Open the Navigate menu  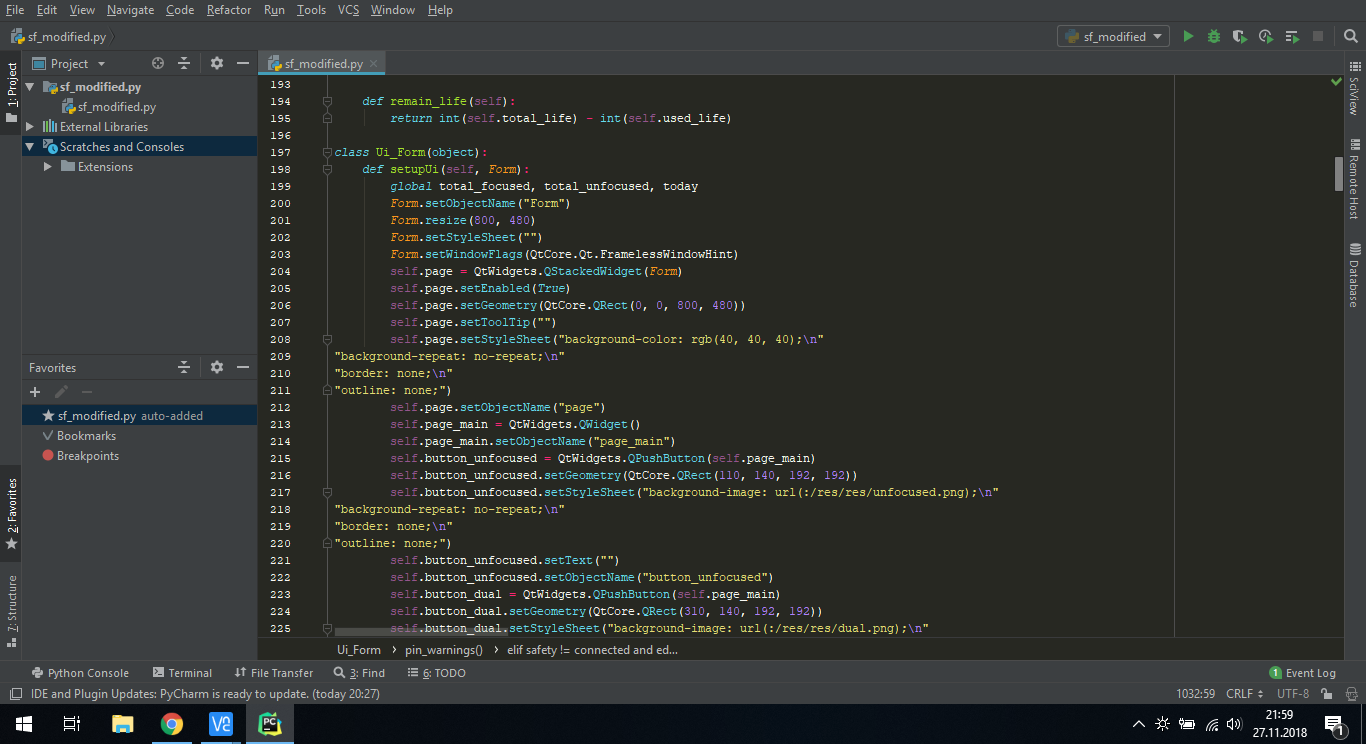click(x=130, y=10)
